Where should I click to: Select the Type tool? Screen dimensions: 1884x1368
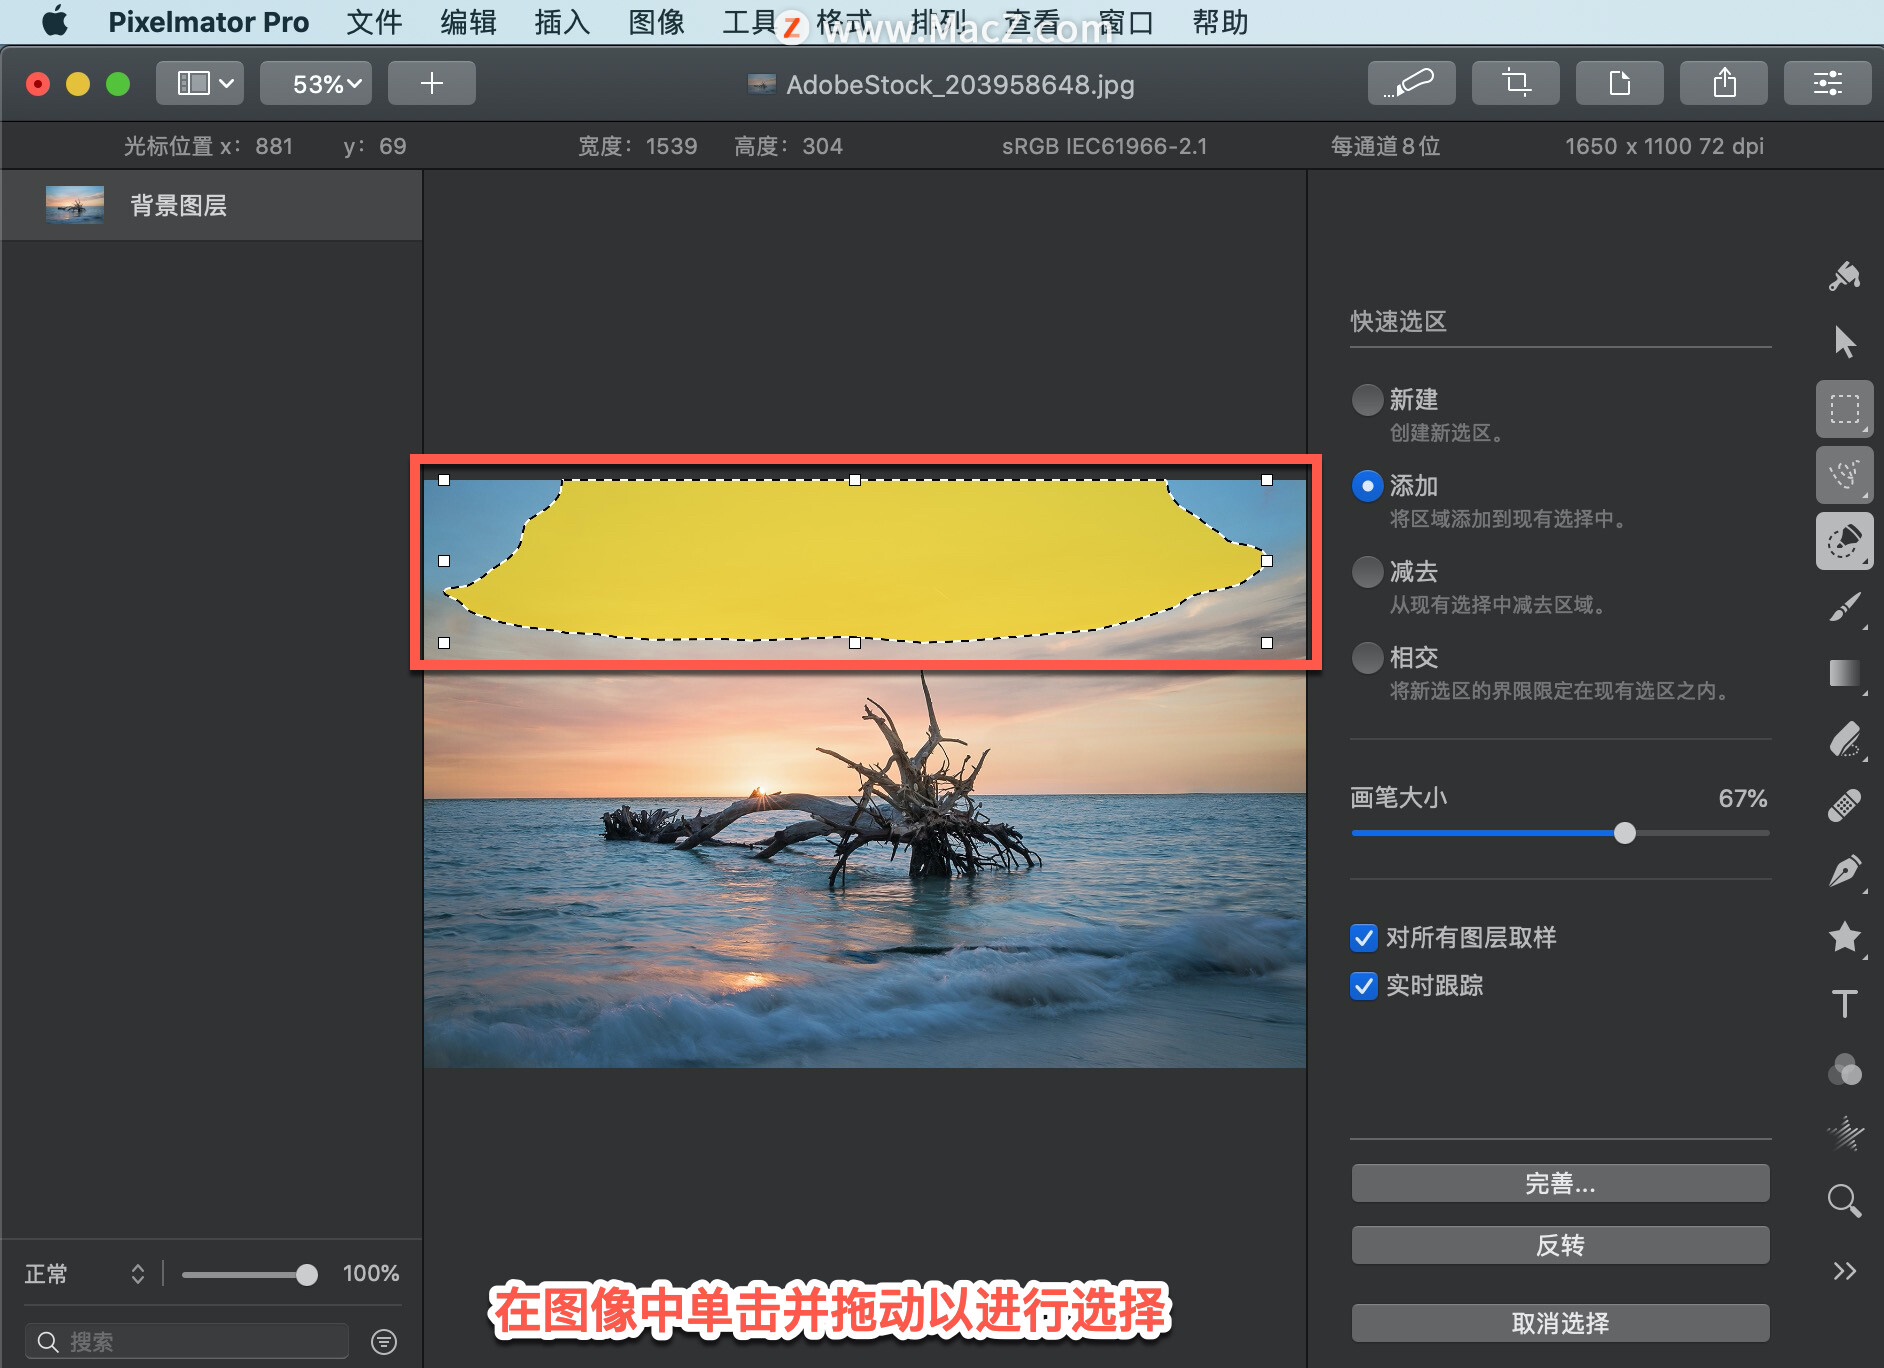1846,1004
